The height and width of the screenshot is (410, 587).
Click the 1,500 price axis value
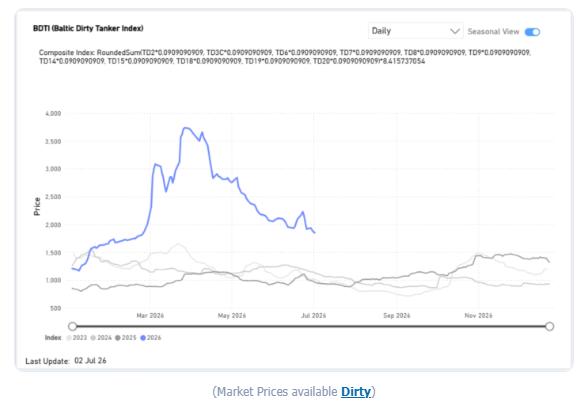point(53,253)
